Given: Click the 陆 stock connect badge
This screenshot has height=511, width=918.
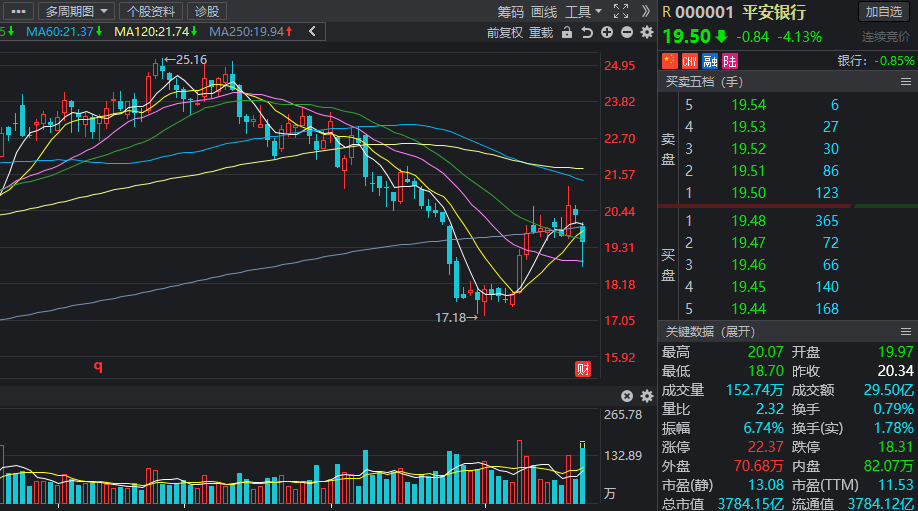Looking at the screenshot, I should tap(730, 61).
